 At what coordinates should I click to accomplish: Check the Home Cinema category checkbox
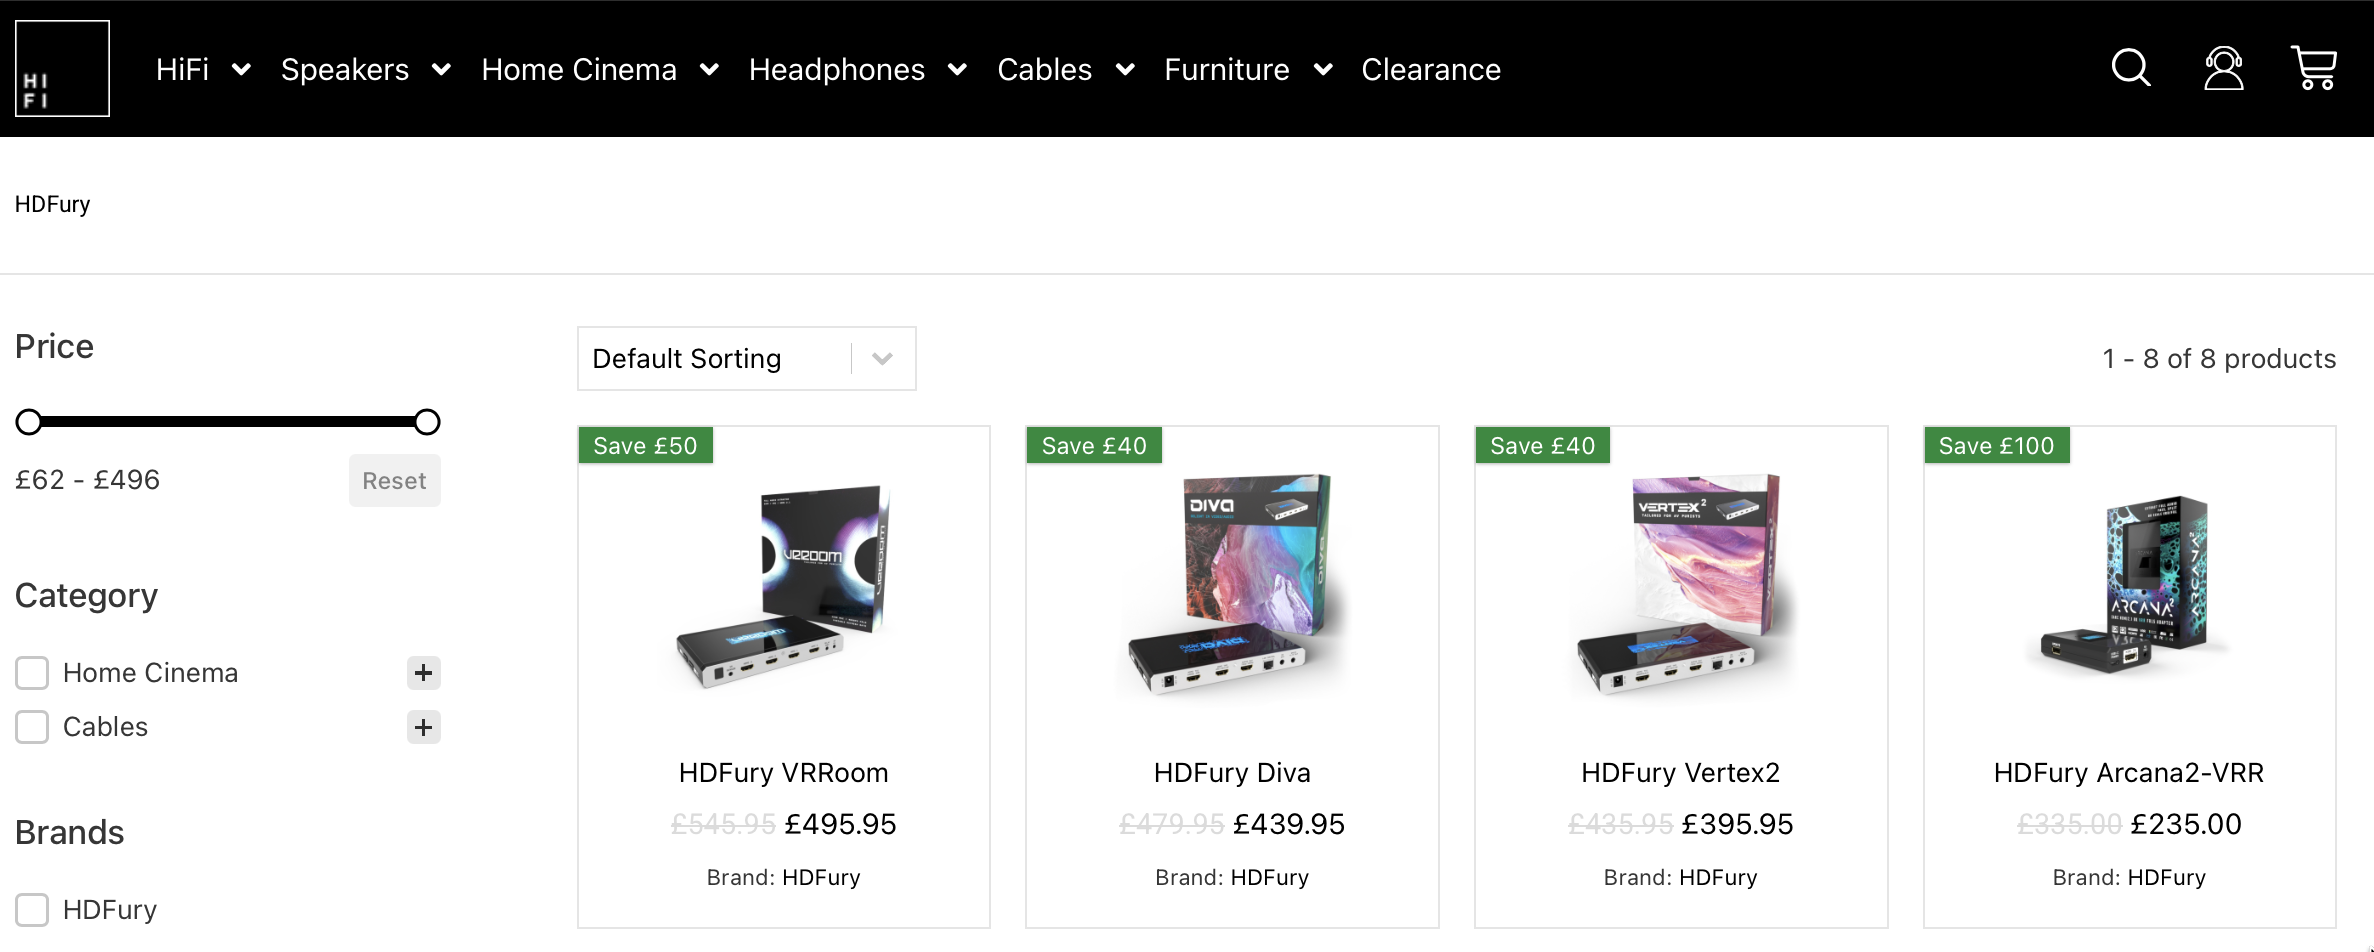(x=32, y=673)
